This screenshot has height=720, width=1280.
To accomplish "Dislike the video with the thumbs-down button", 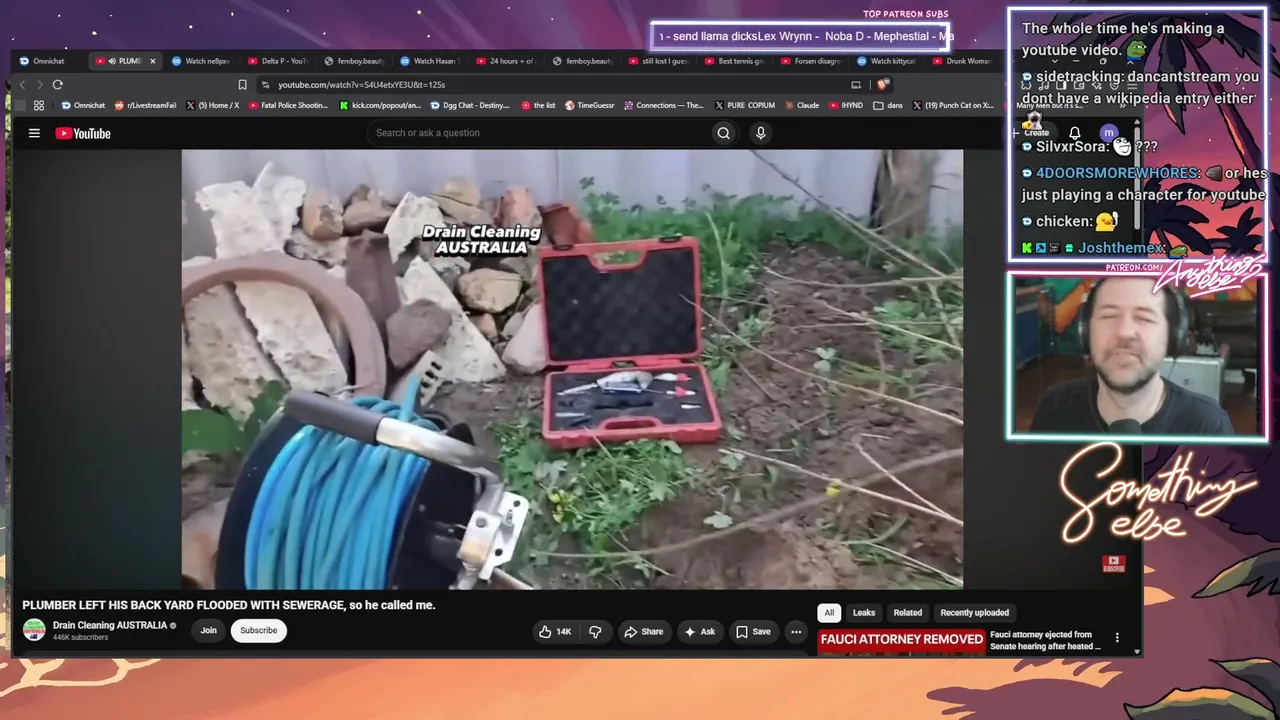I will (x=595, y=632).
